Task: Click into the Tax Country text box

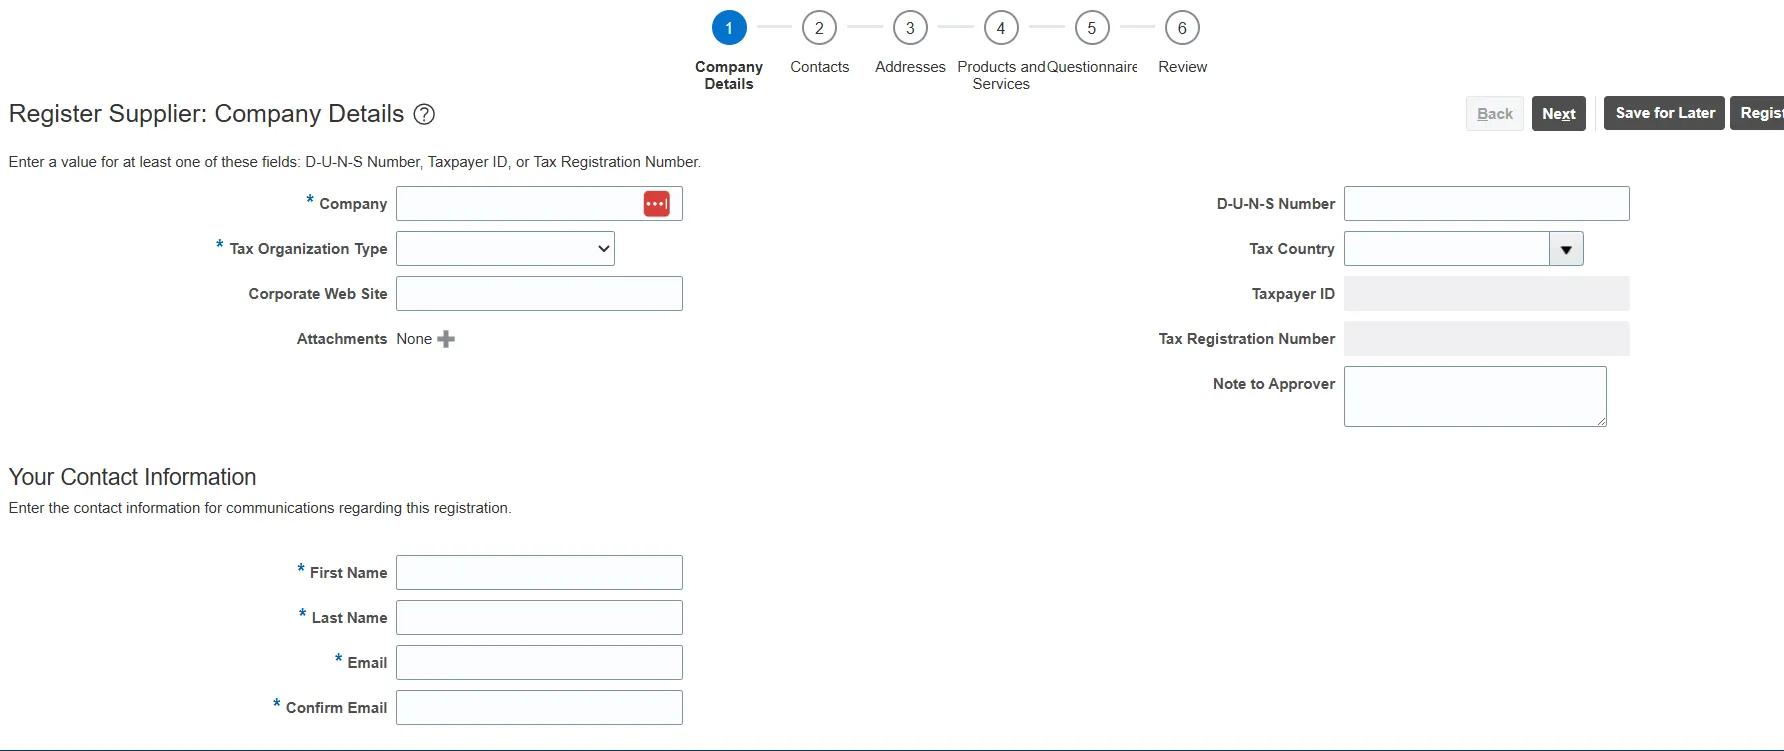Action: (1447, 249)
